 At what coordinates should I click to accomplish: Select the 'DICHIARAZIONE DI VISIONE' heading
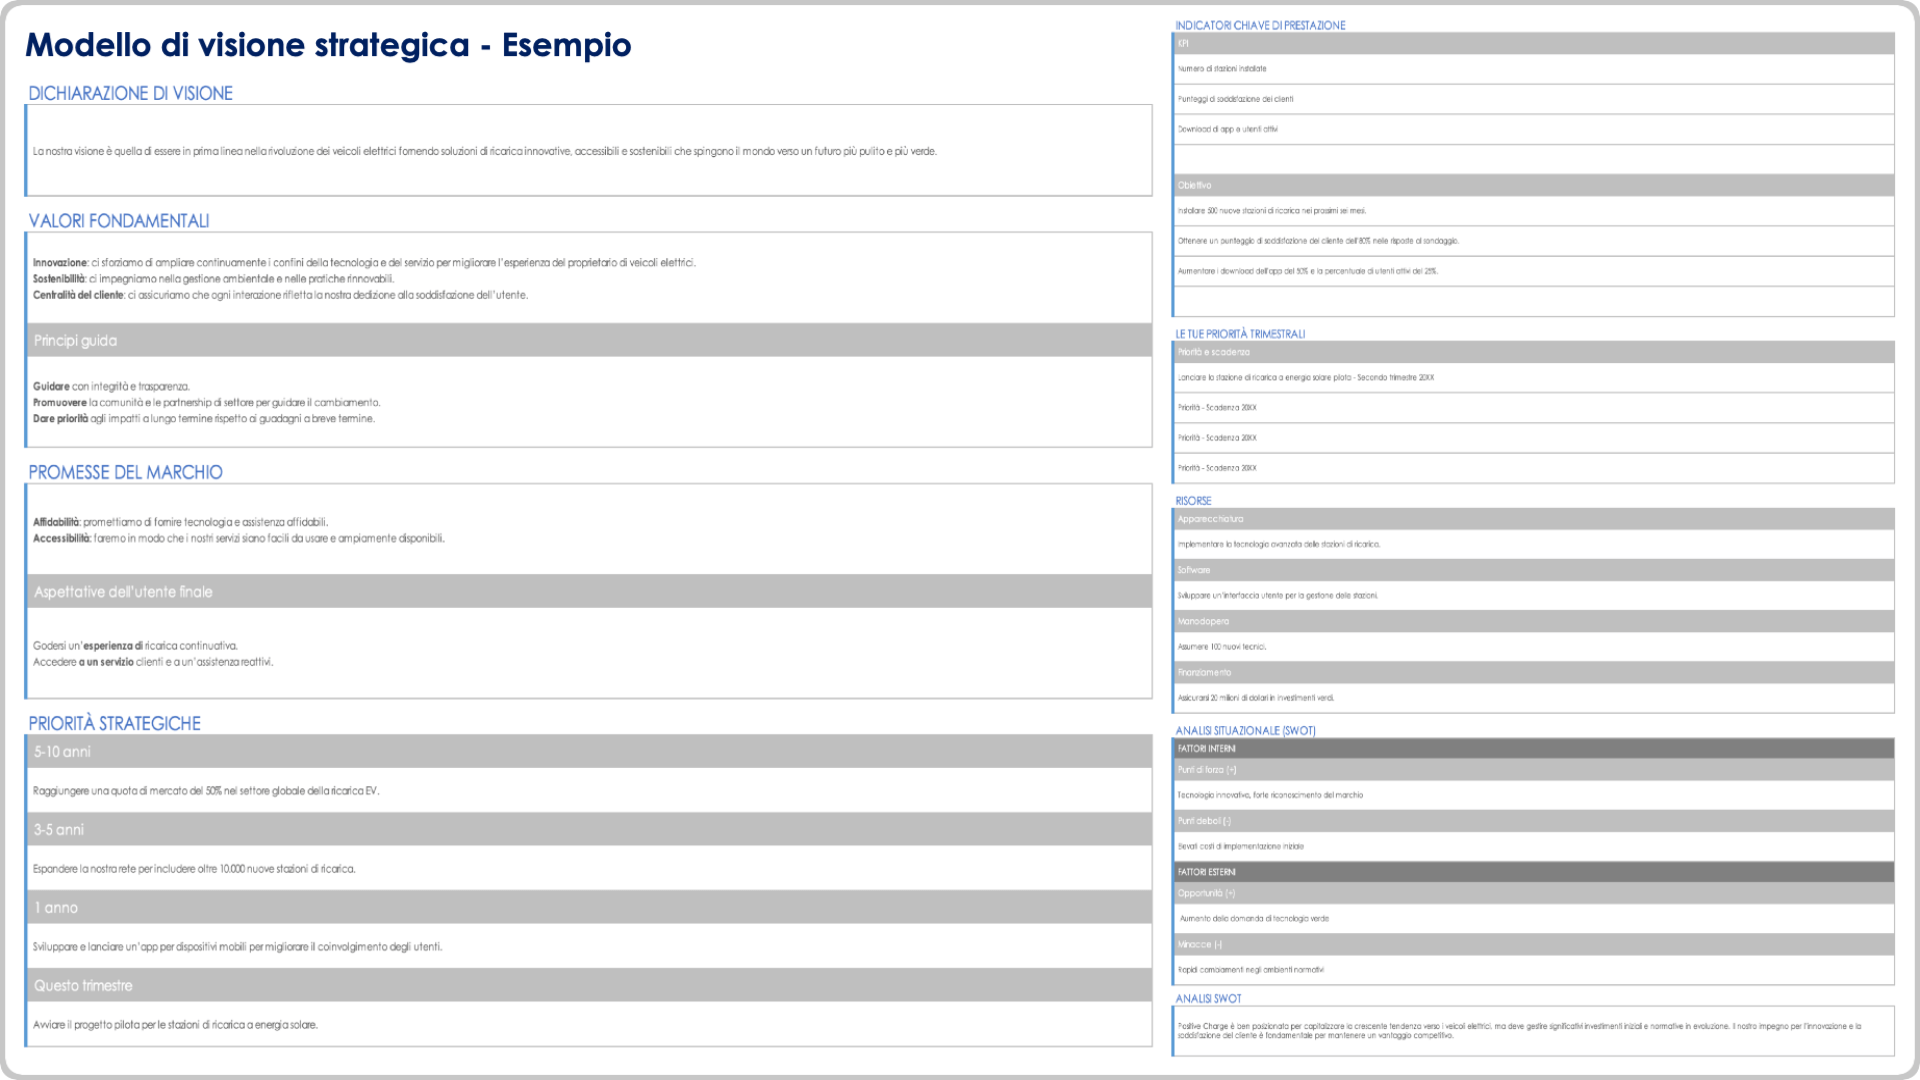pos(130,93)
